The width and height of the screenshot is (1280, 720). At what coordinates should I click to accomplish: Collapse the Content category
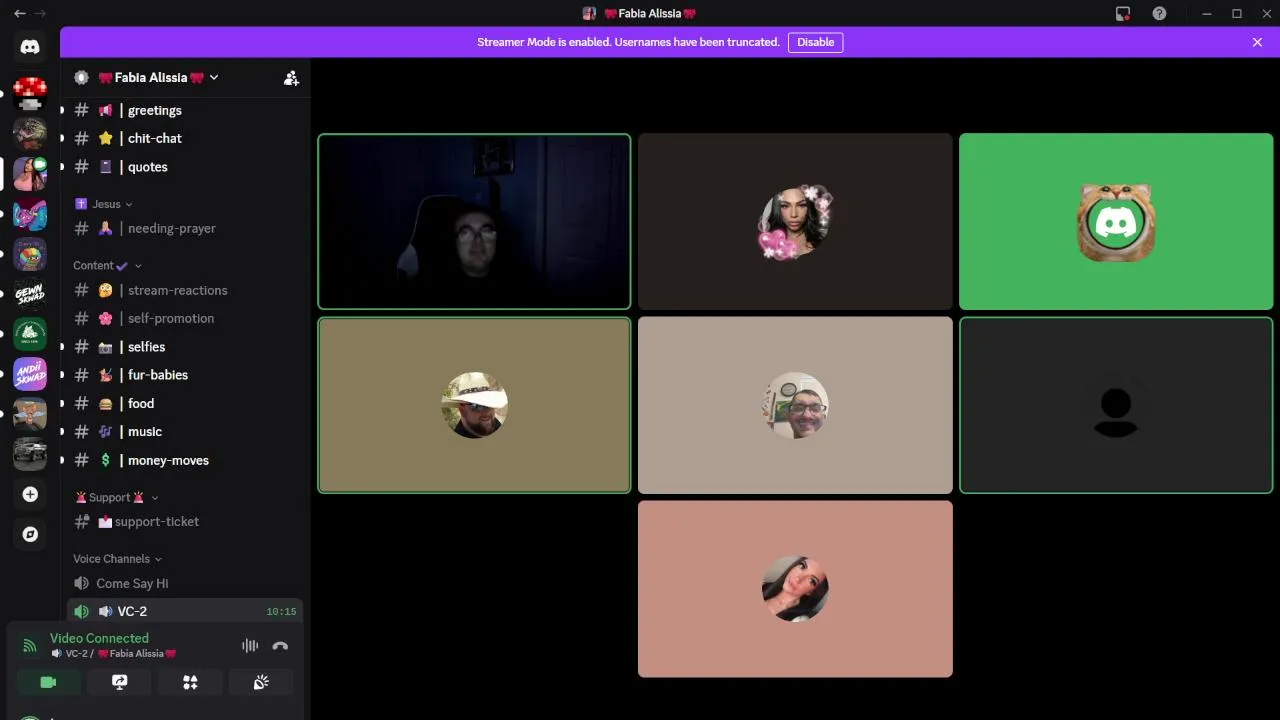pyautogui.click(x=108, y=265)
